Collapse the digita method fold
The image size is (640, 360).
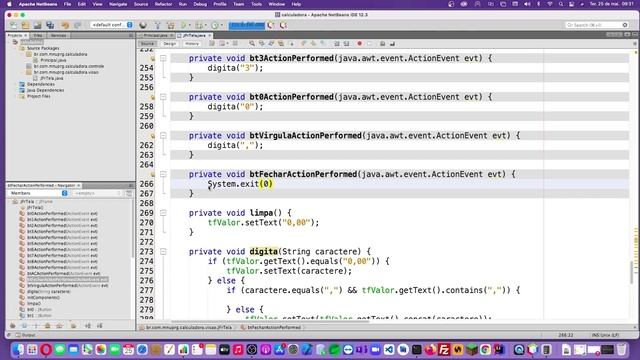tap(163, 251)
